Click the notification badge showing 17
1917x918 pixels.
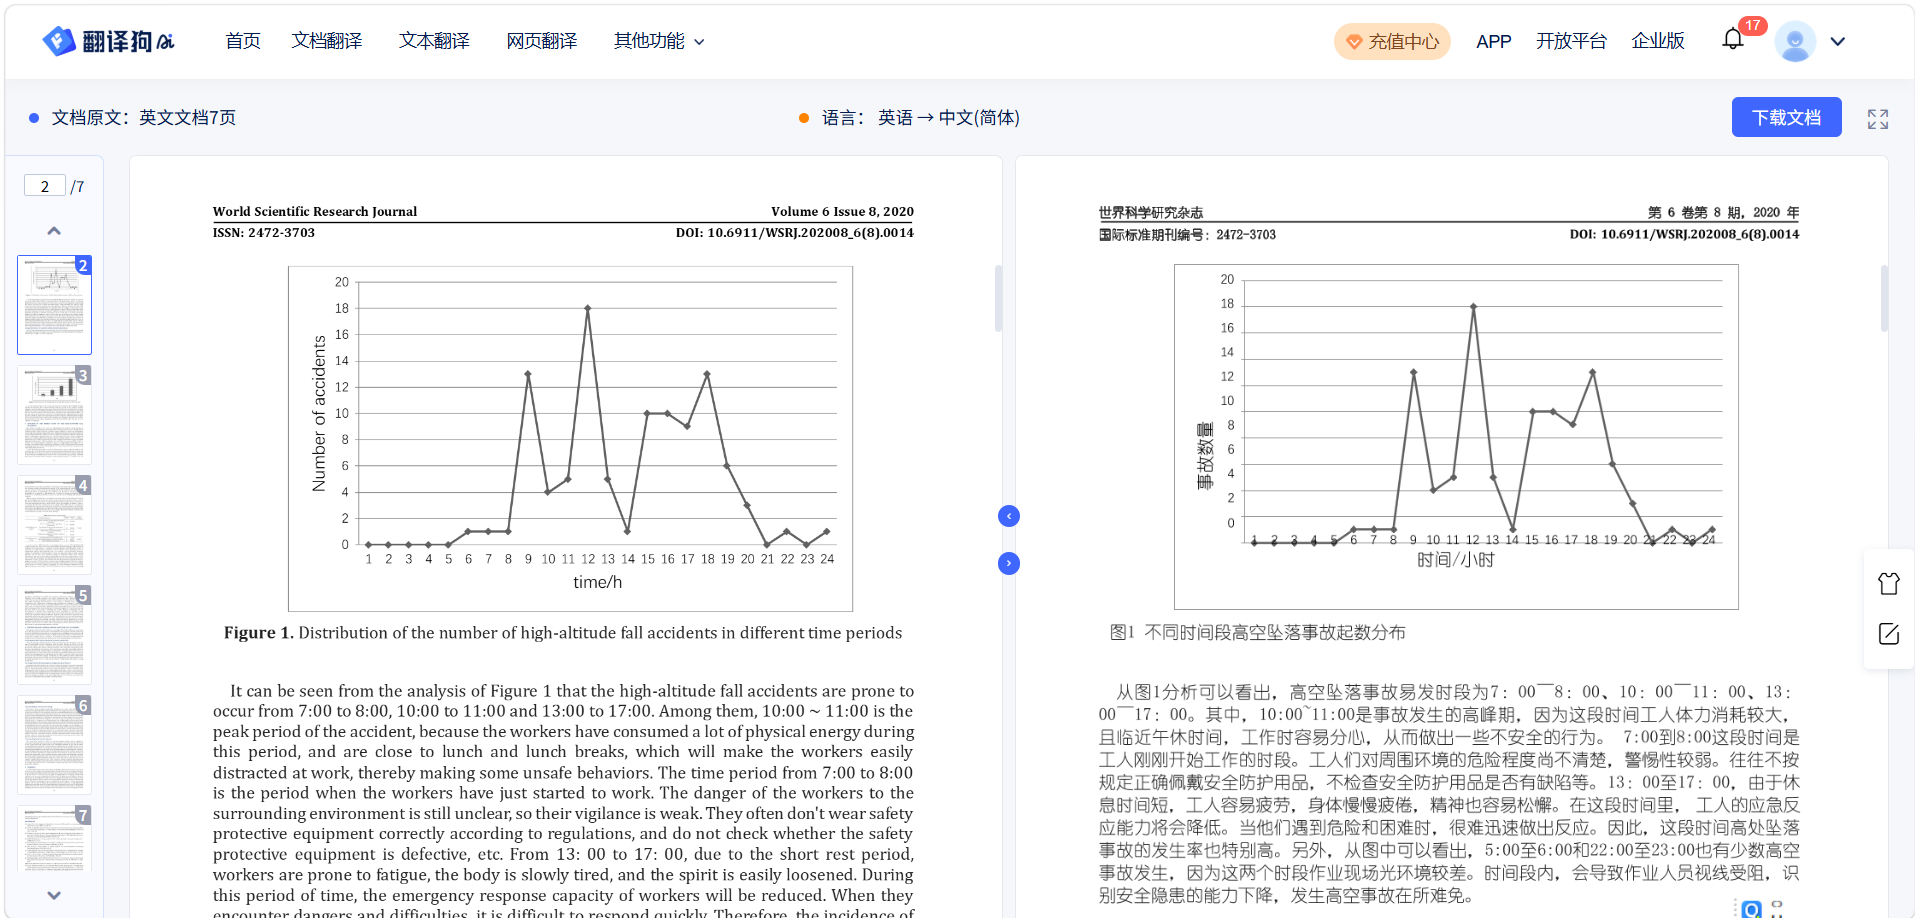(x=1752, y=26)
